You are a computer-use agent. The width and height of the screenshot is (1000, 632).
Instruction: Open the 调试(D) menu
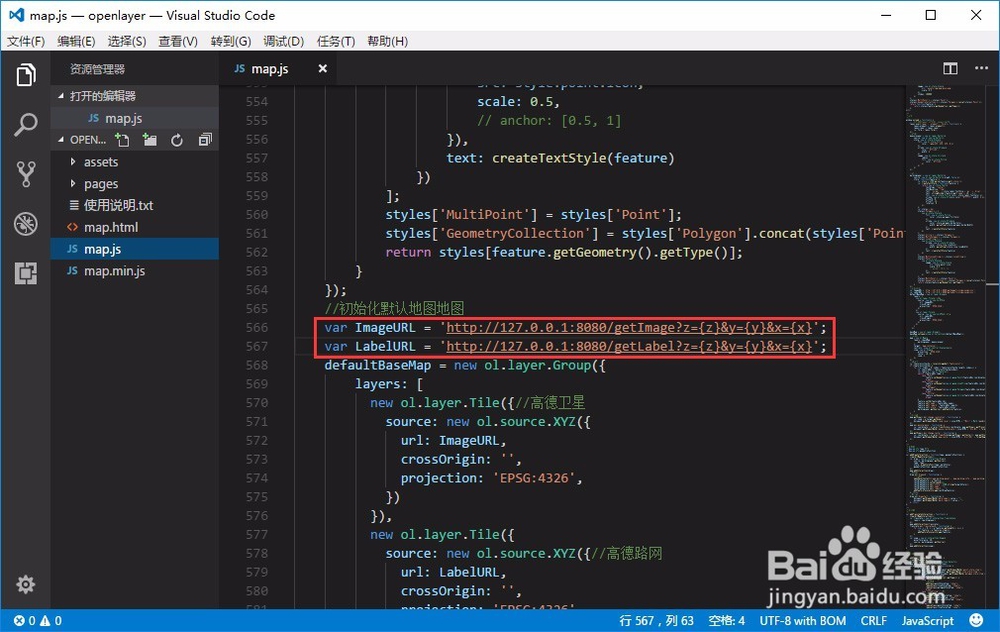[x=283, y=41]
